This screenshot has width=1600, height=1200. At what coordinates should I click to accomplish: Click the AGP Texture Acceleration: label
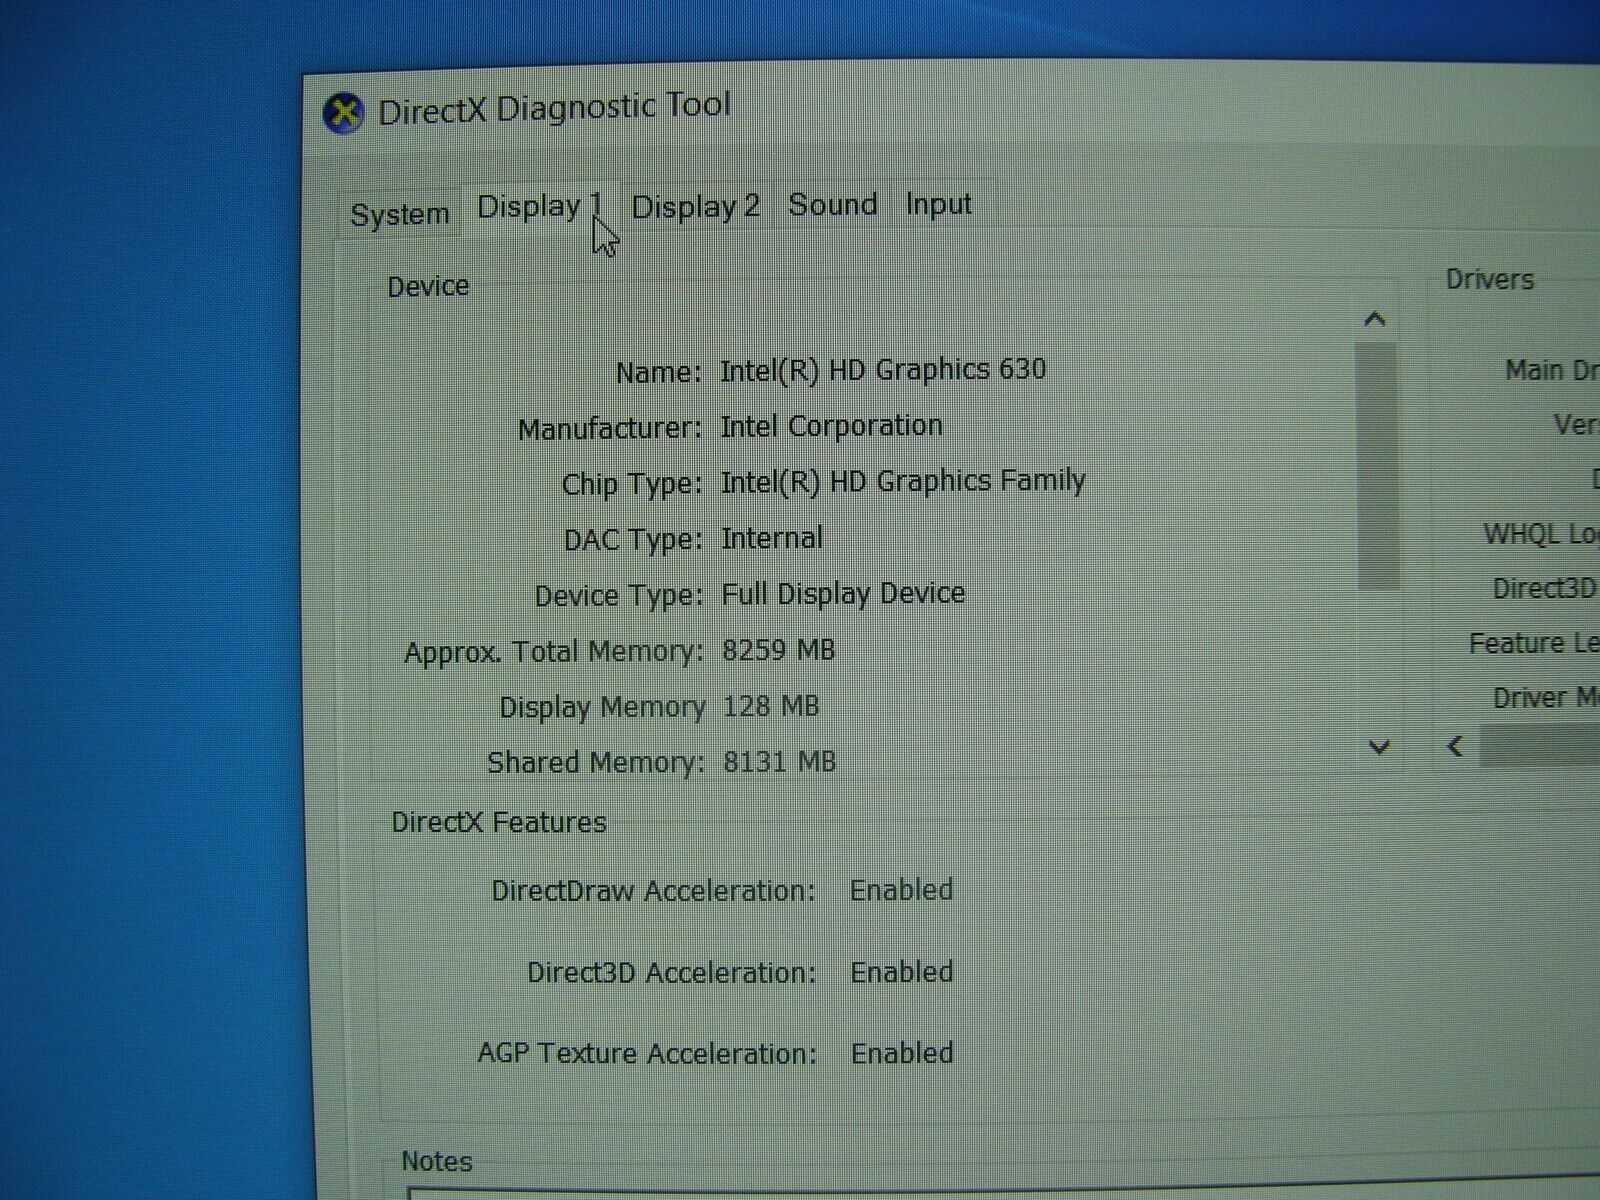coord(647,1053)
